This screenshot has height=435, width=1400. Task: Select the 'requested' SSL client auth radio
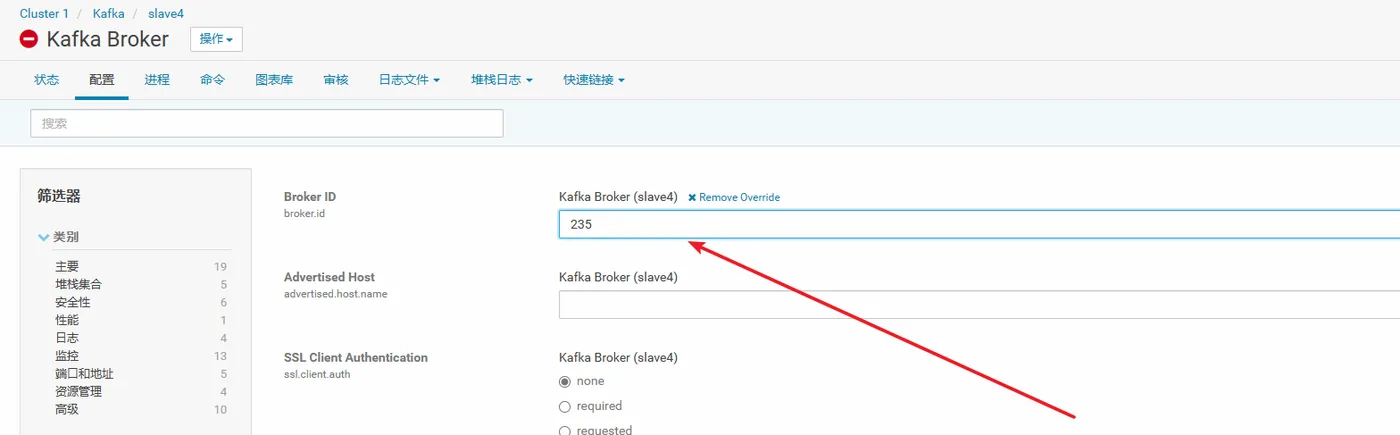pos(565,431)
